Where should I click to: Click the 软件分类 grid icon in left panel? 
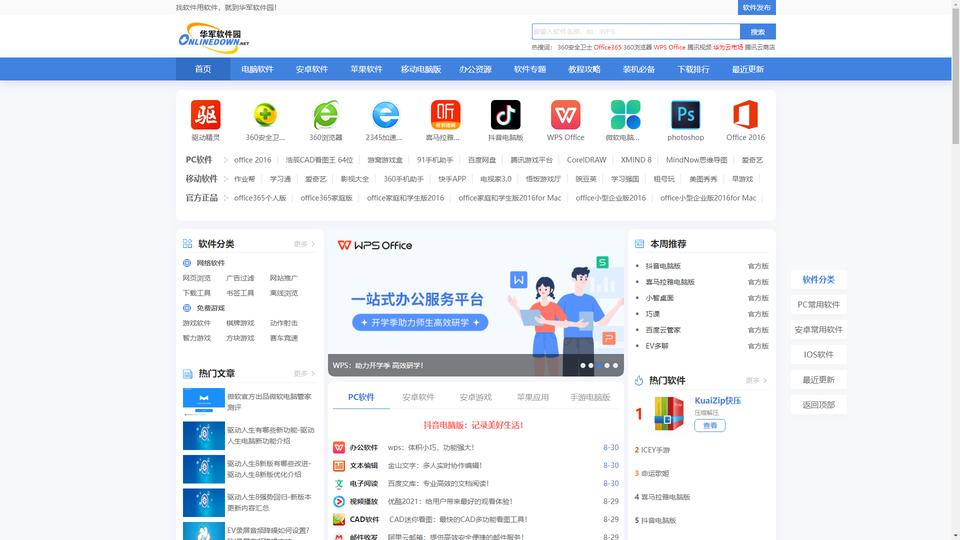click(187, 244)
